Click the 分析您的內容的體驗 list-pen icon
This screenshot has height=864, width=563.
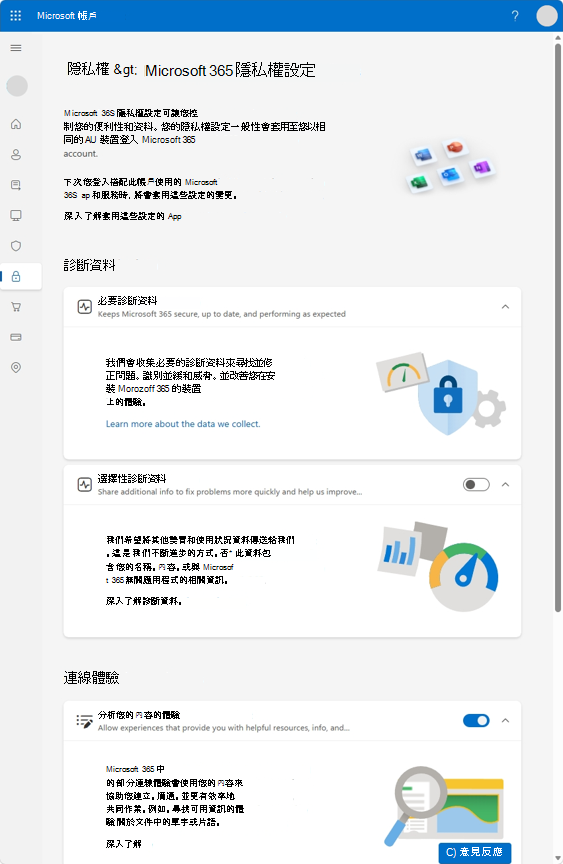[84, 721]
